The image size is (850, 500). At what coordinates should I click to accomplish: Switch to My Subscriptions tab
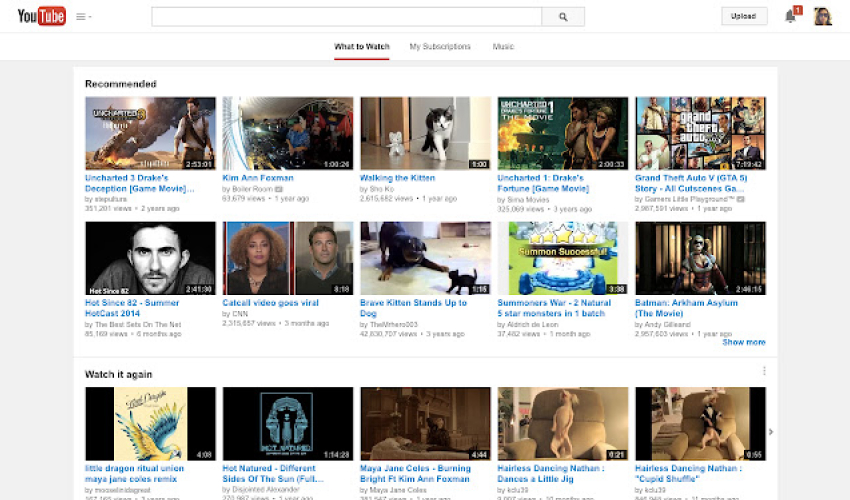pyautogui.click(x=440, y=47)
